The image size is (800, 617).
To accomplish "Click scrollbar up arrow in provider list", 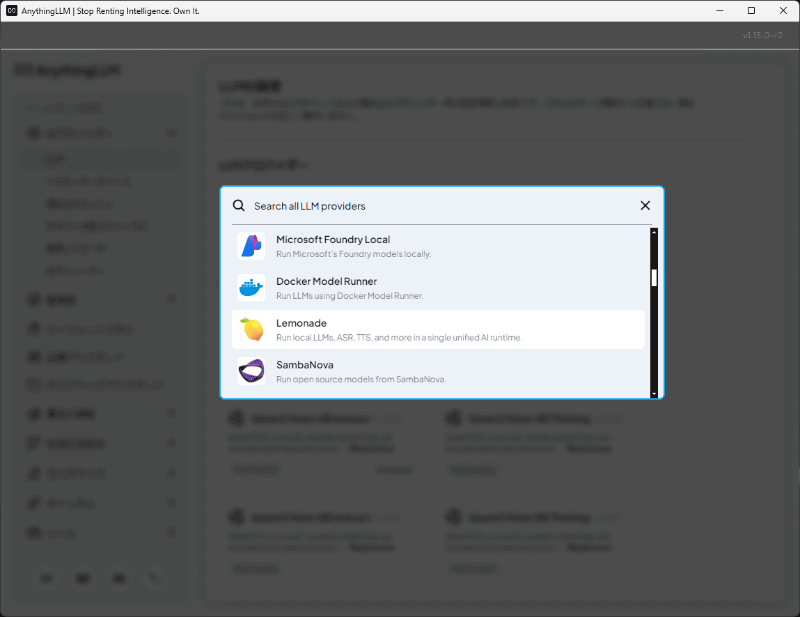I will tap(654, 232).
